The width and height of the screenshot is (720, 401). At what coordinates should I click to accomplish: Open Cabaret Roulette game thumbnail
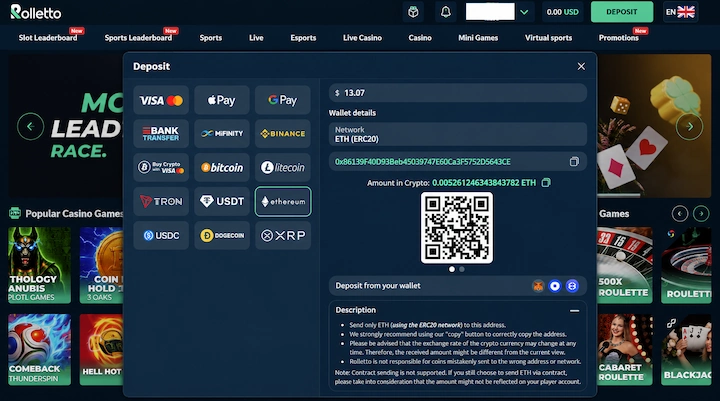tap(624, 349)
